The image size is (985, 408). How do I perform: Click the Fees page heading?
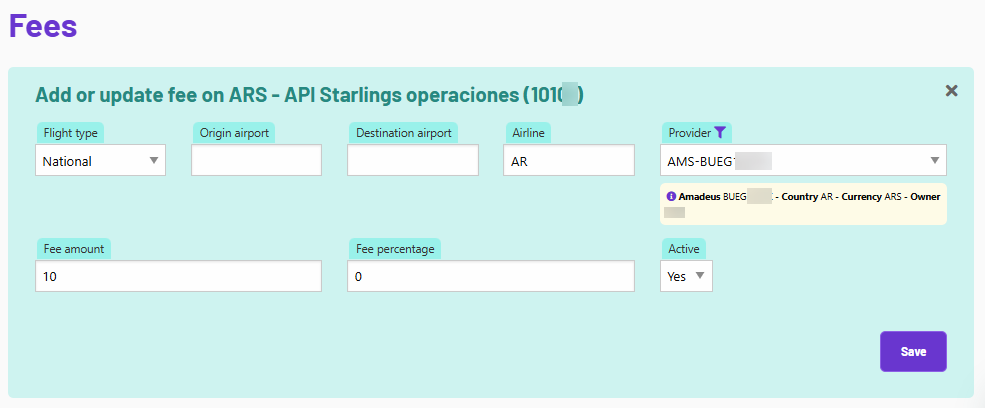(x=43, y=26)
